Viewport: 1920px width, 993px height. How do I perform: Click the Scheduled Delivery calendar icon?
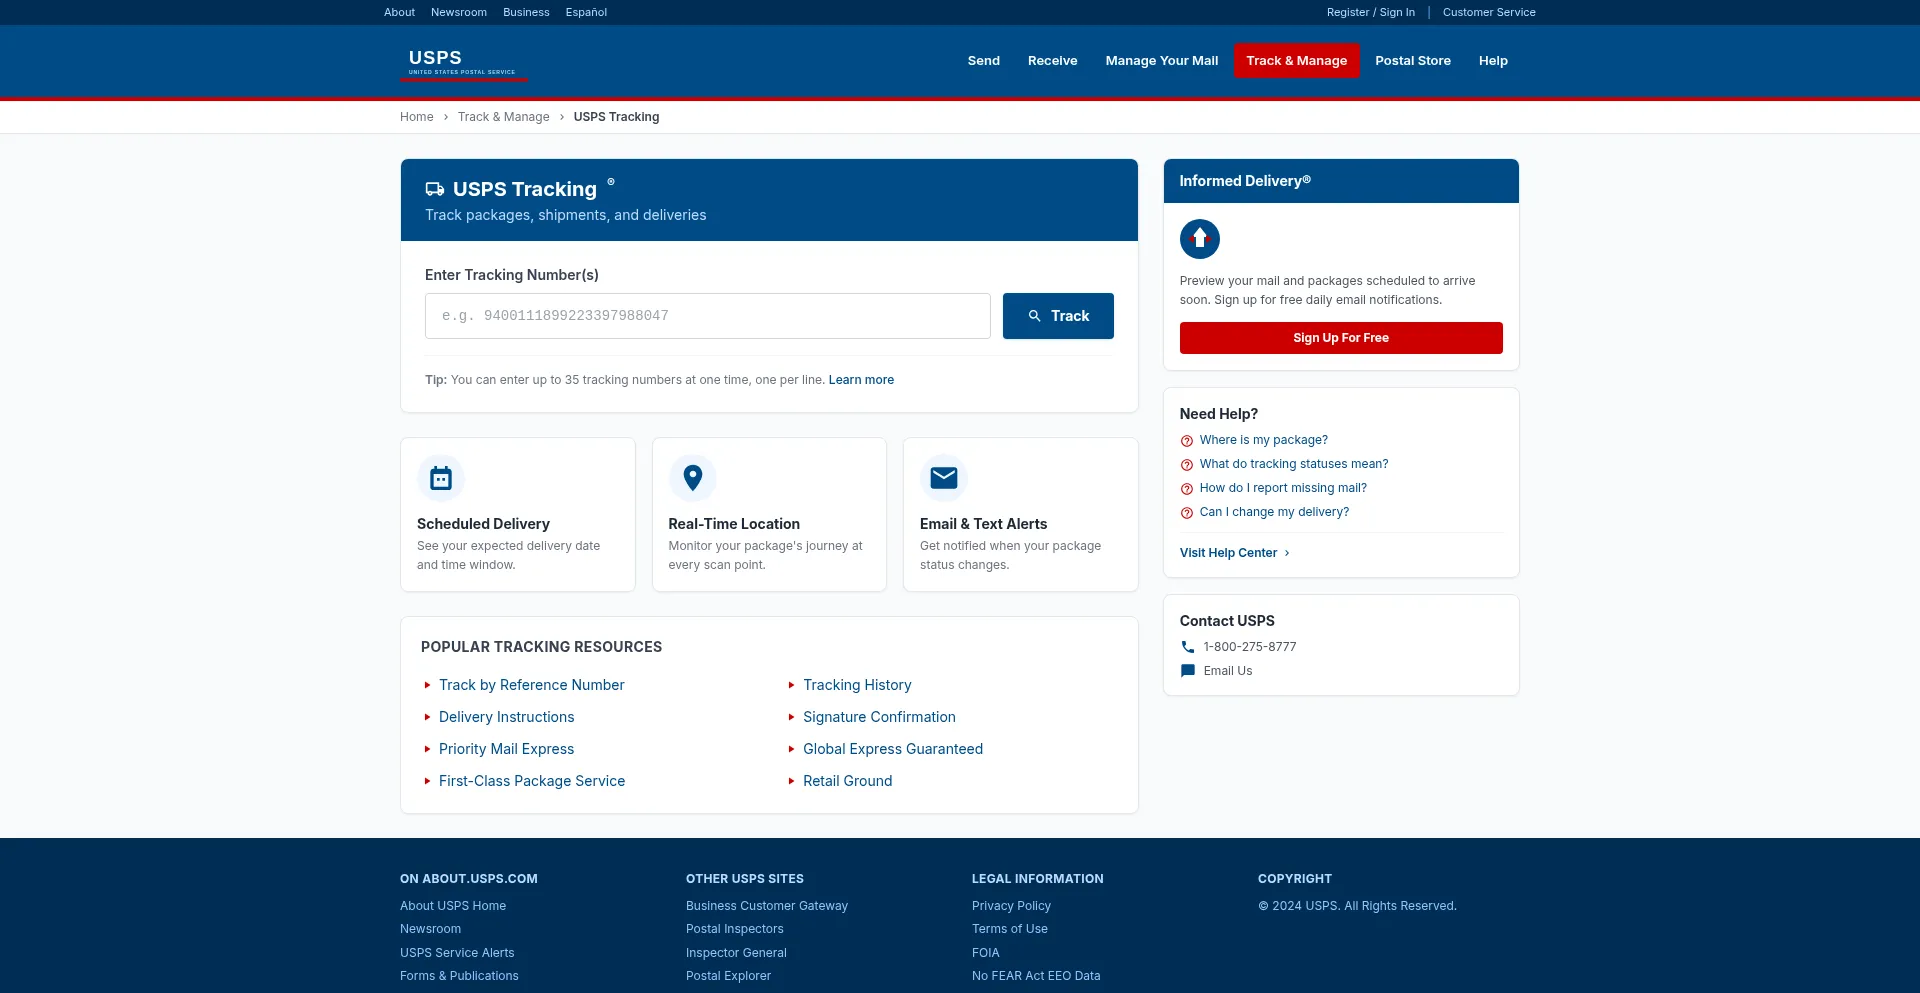(441, 478)
